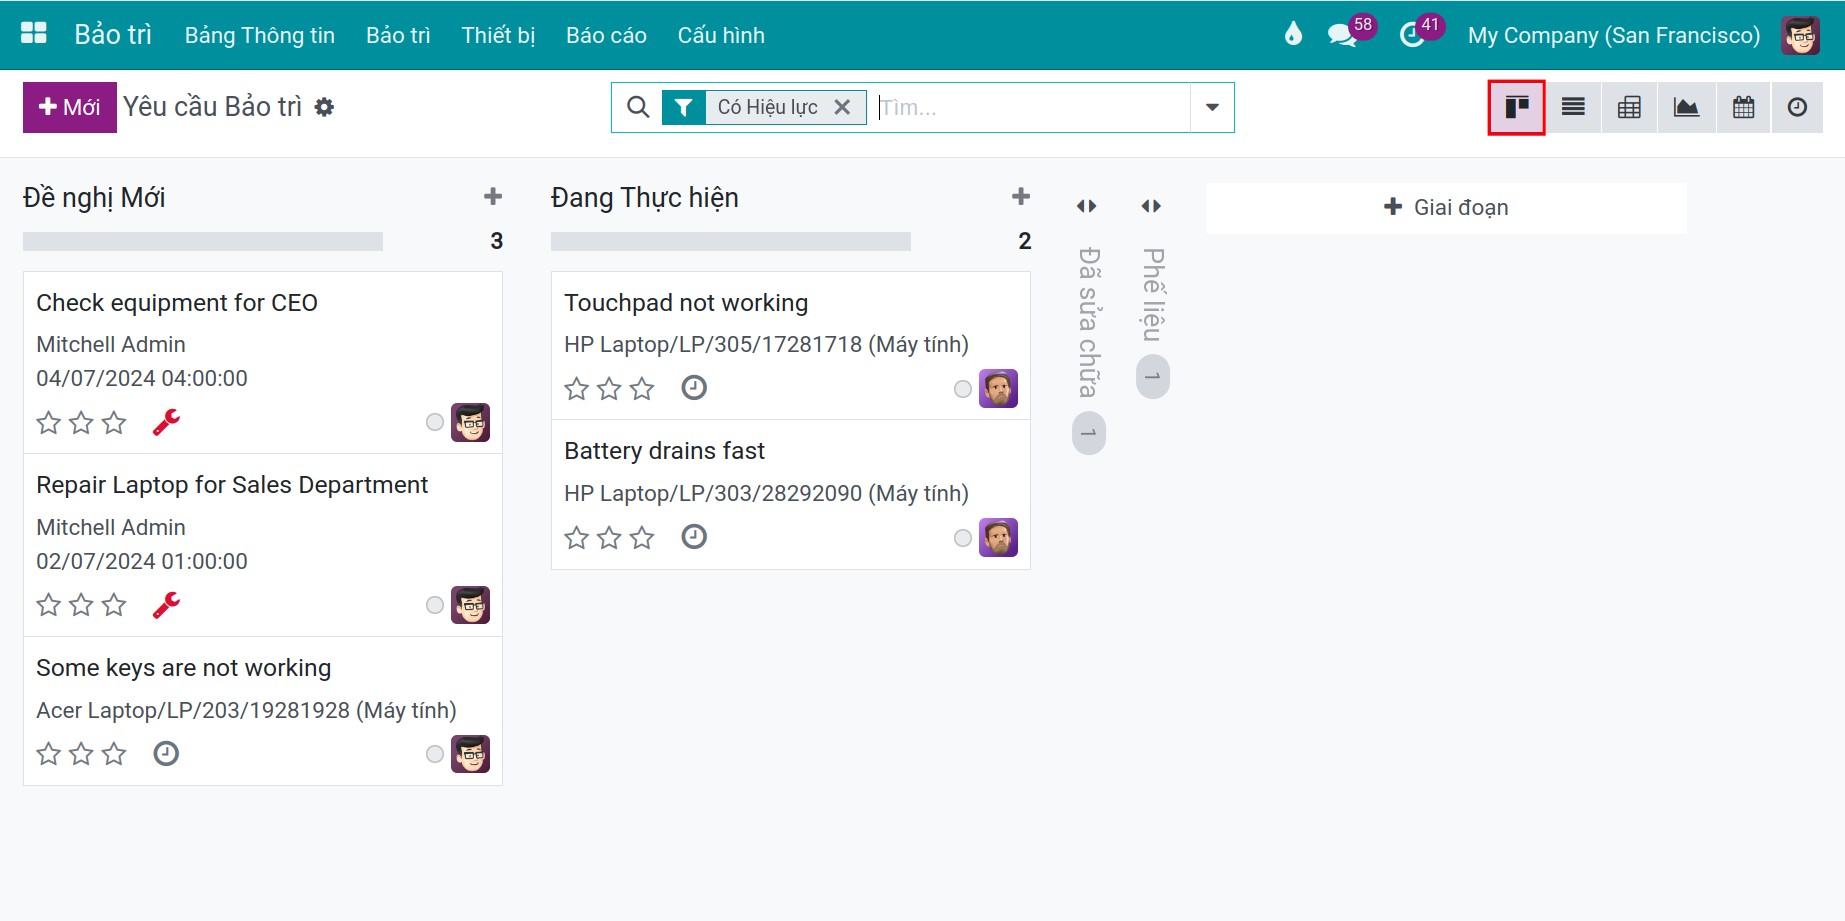Open the My Company (San Francisco) switcher
This screenshot has width=1845, height=921.
(x=1614, y=35)
